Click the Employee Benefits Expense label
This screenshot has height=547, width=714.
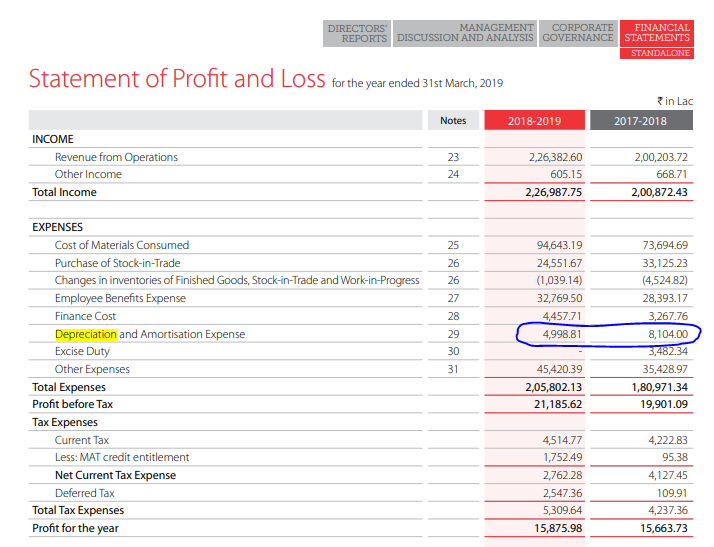pyautogui.click(x=120, y=298)
